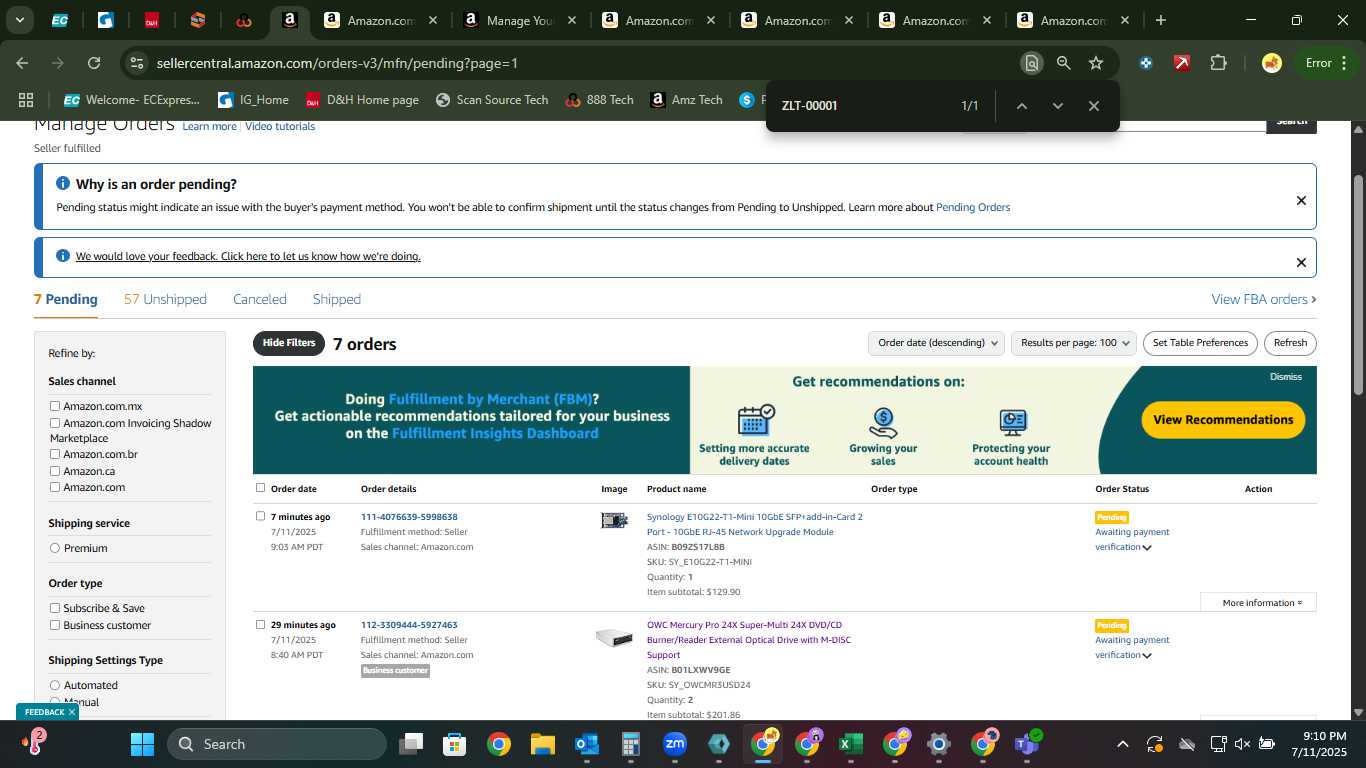Open the apps grid in bookmarks bar
Viewport: 1366px width, 768px height.
click(26, 100)
